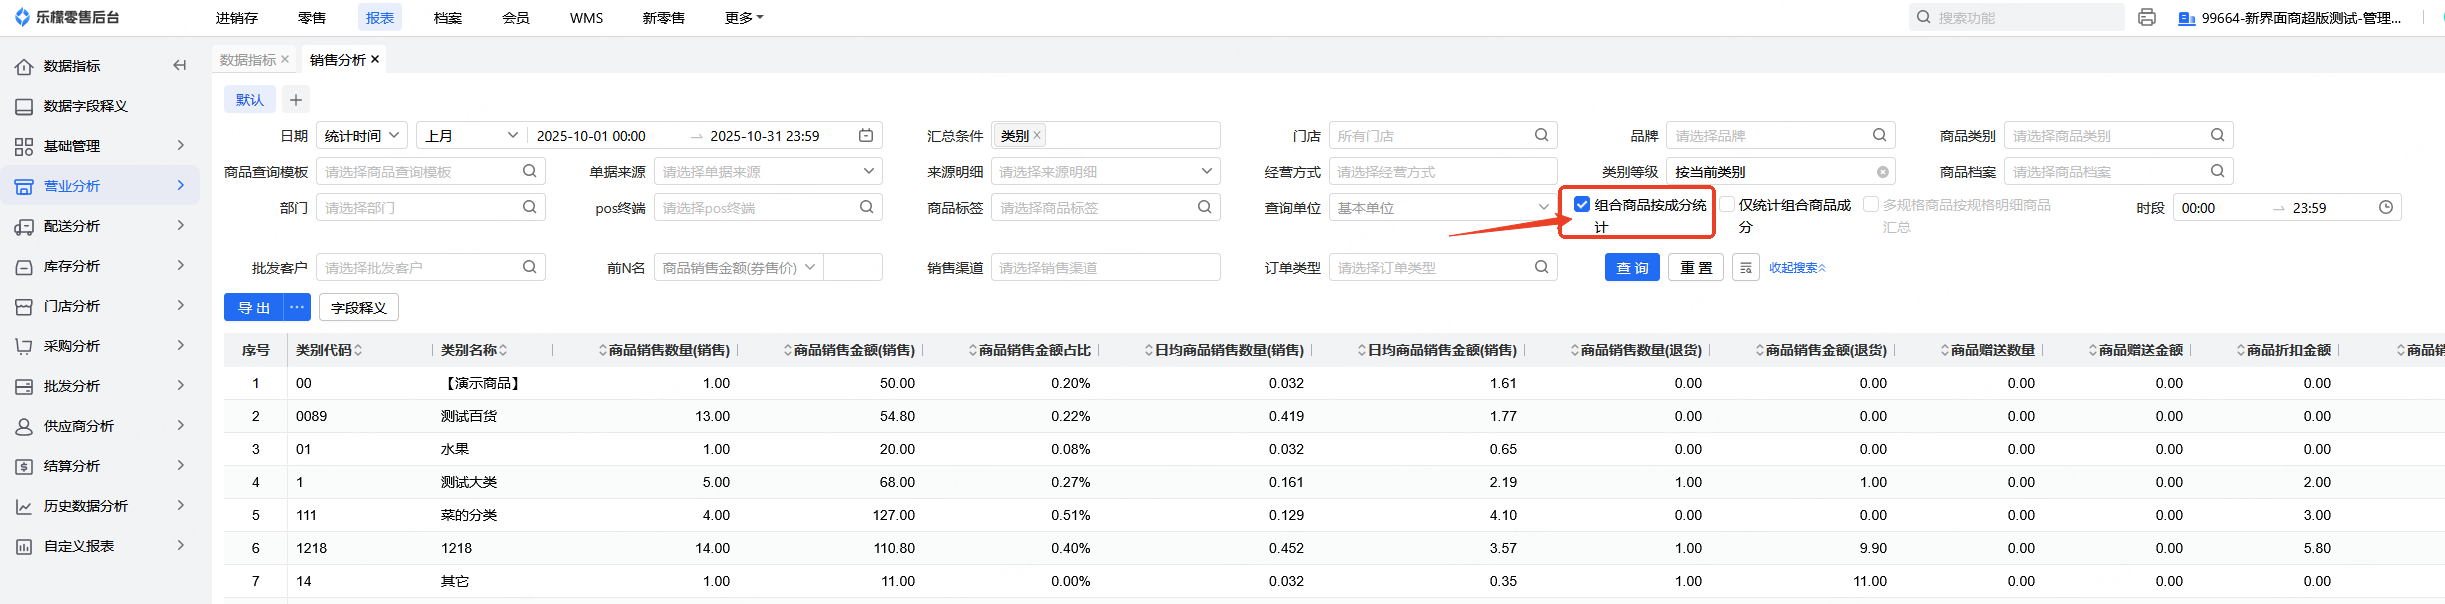
Task: Switch to 数据指标 tab
Action: tap(248, 60)
